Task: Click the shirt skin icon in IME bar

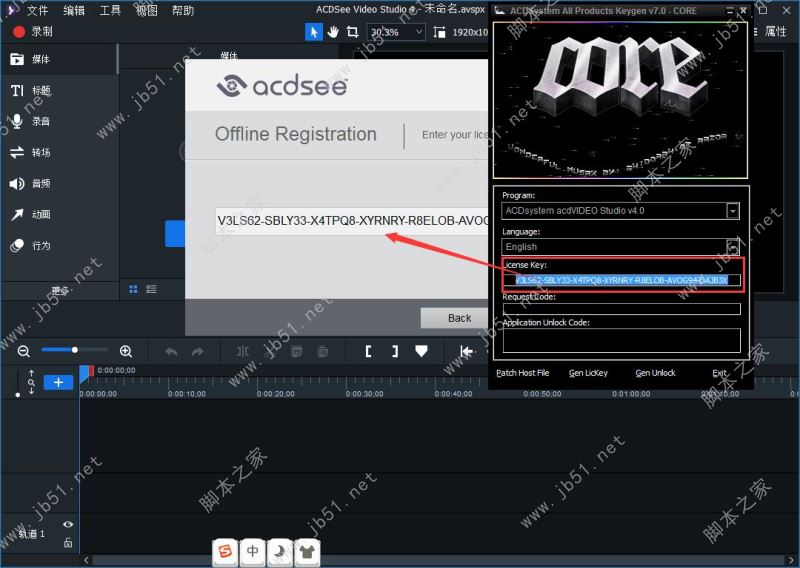Action: tap(307, 552)
